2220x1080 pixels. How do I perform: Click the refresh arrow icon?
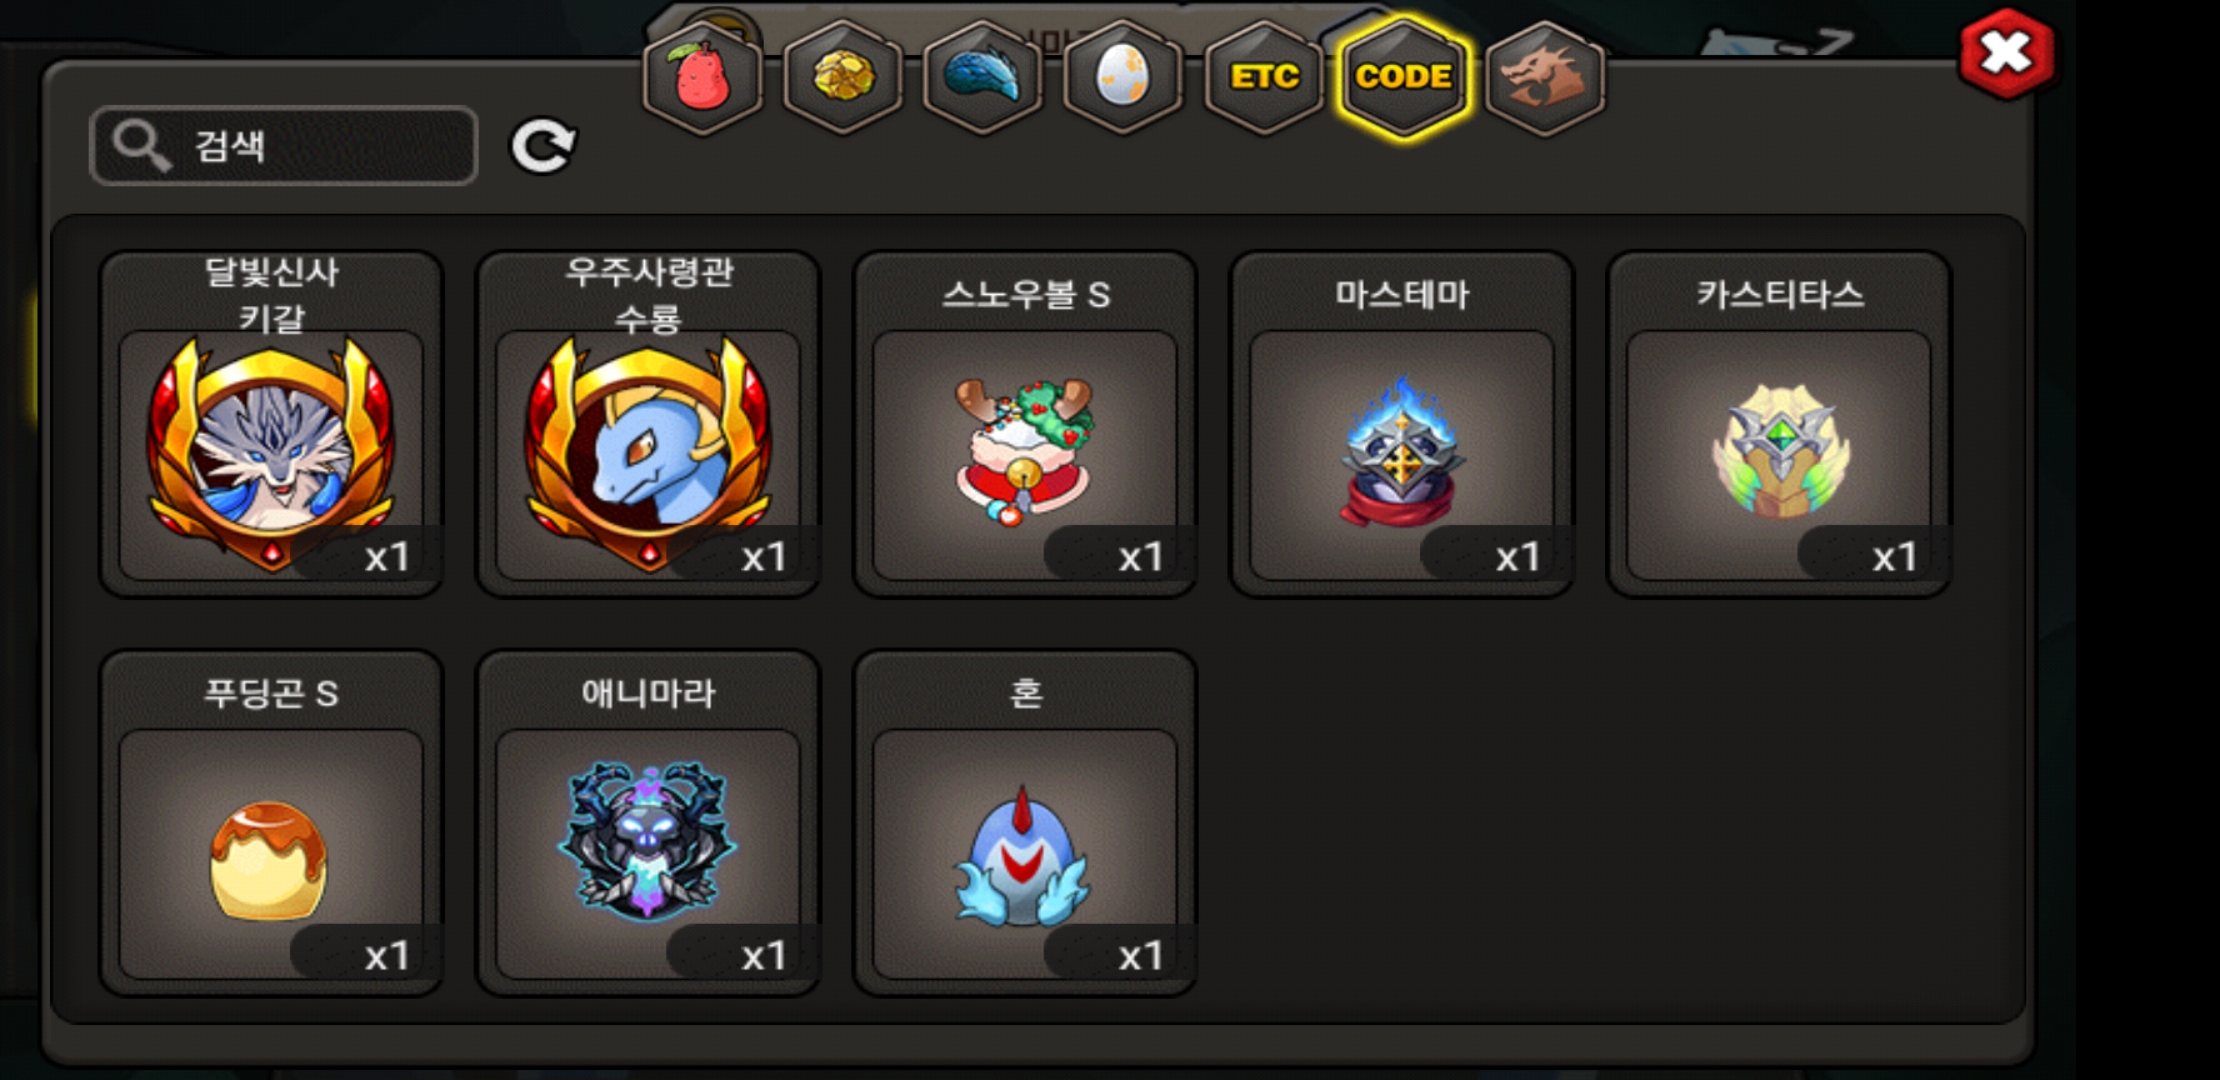point(543,146)
